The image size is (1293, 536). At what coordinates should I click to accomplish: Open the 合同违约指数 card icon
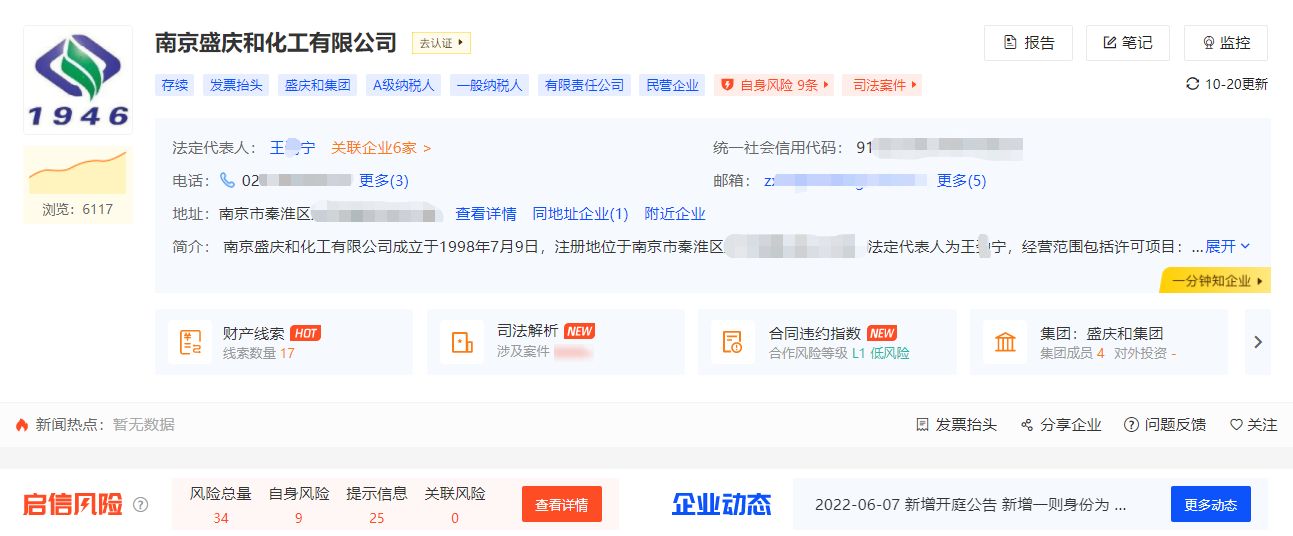tap(734, 342)
